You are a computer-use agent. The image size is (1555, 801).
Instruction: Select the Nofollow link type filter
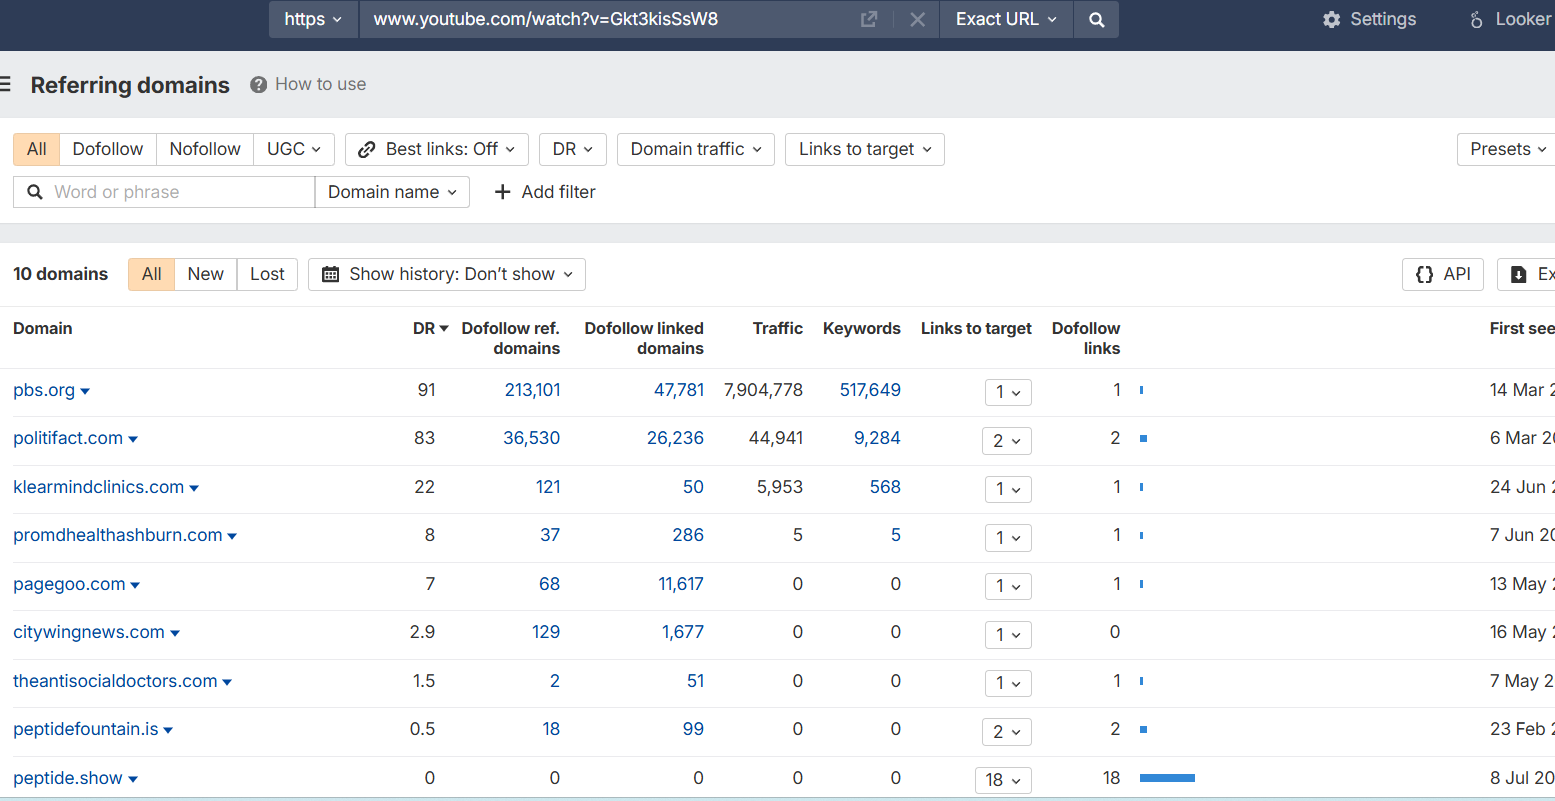[205, 149]
